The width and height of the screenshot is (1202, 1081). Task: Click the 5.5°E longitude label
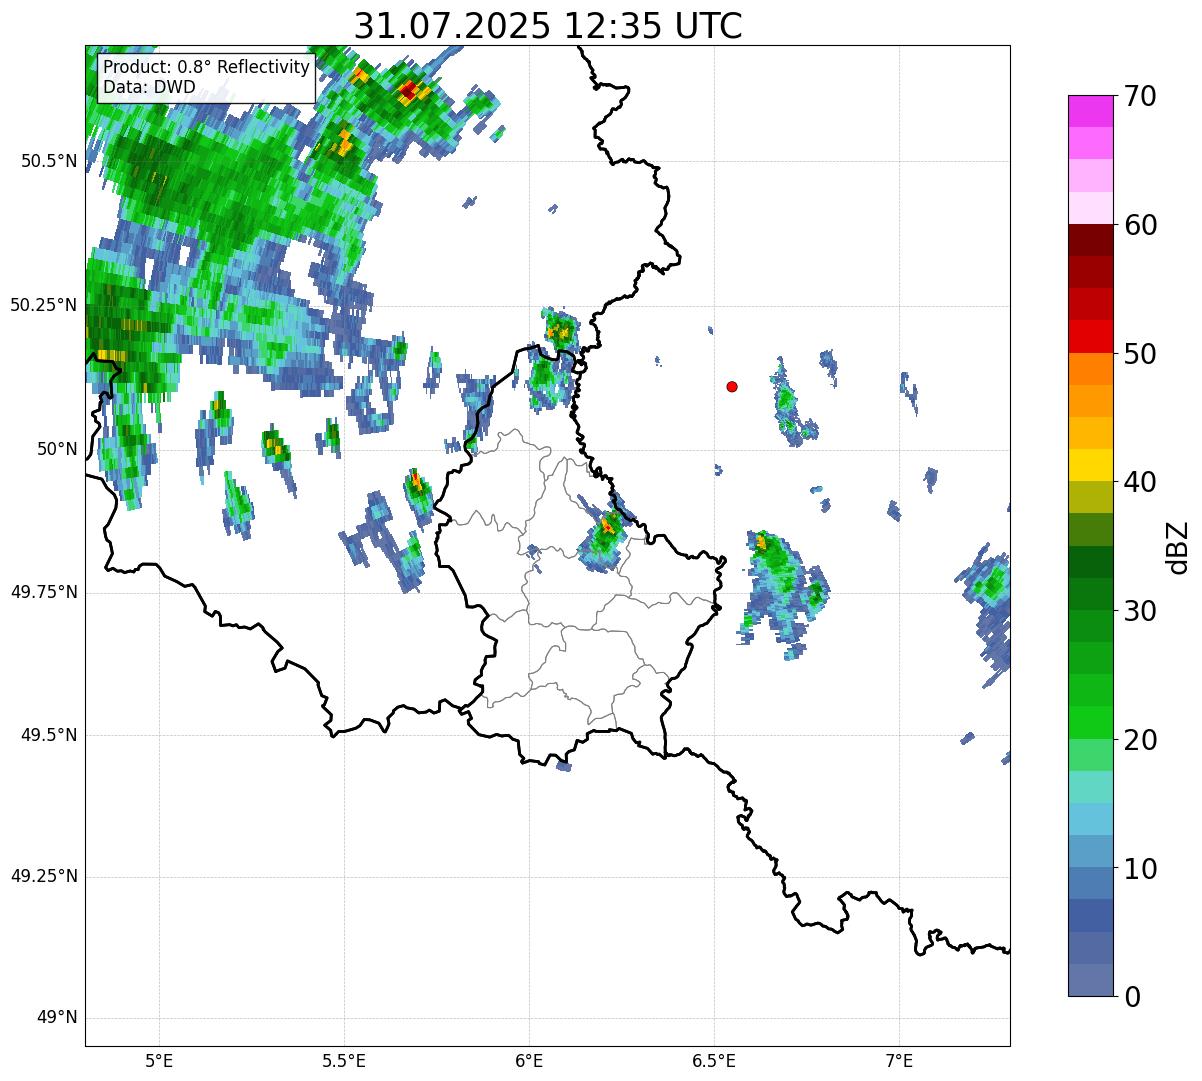tap(344, 1060)
